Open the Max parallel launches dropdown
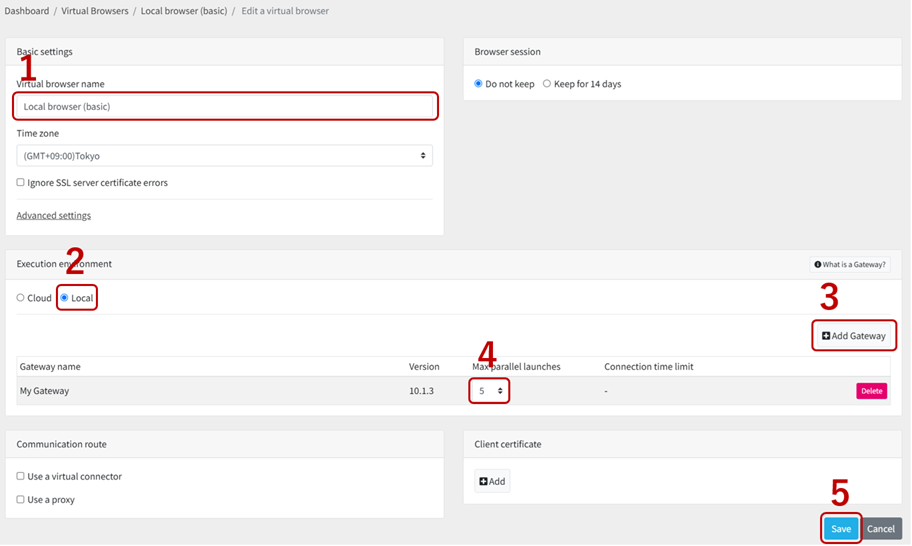 [x=489, y=391]
